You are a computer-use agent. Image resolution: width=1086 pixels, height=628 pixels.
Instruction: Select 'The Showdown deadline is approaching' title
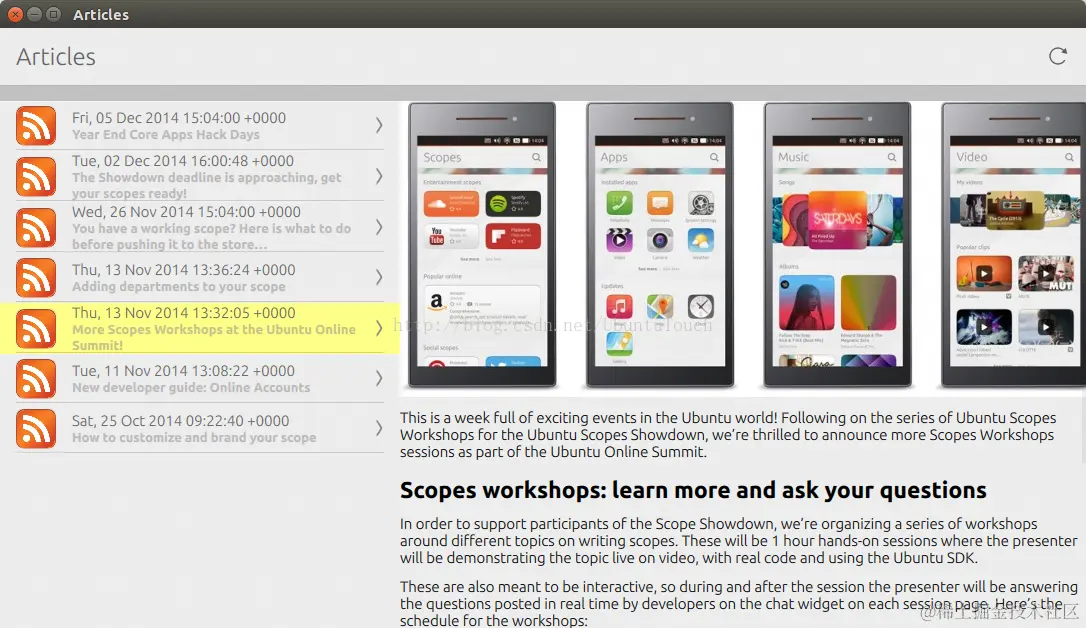206,185
